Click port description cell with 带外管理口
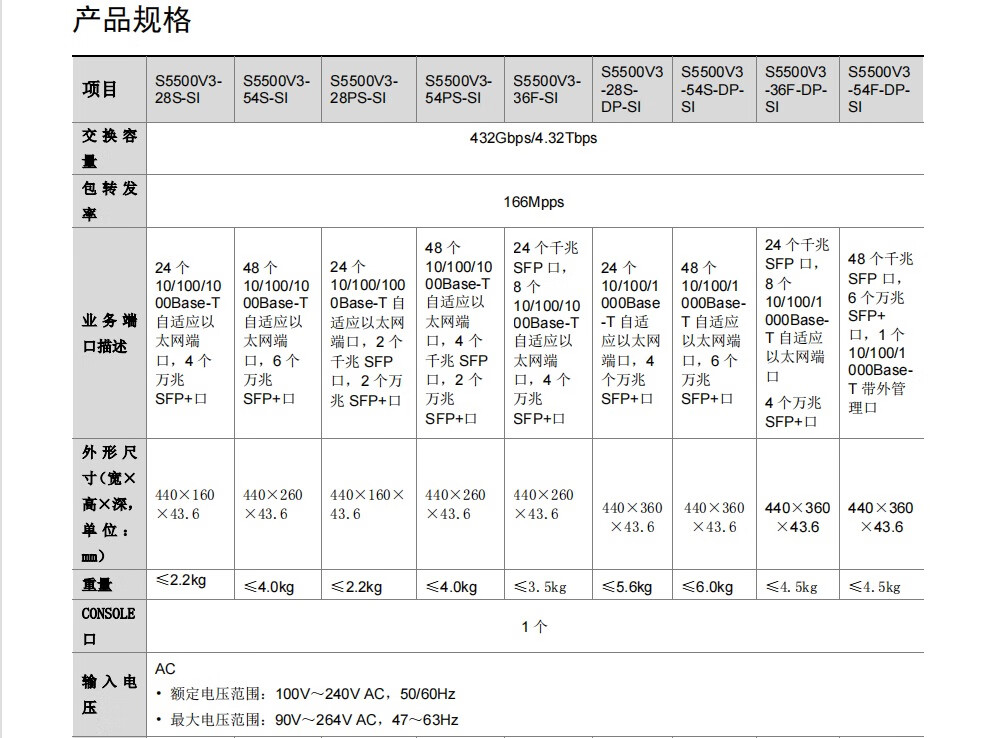The height and width of the screenshot is (738, 991). click(880, 333)
